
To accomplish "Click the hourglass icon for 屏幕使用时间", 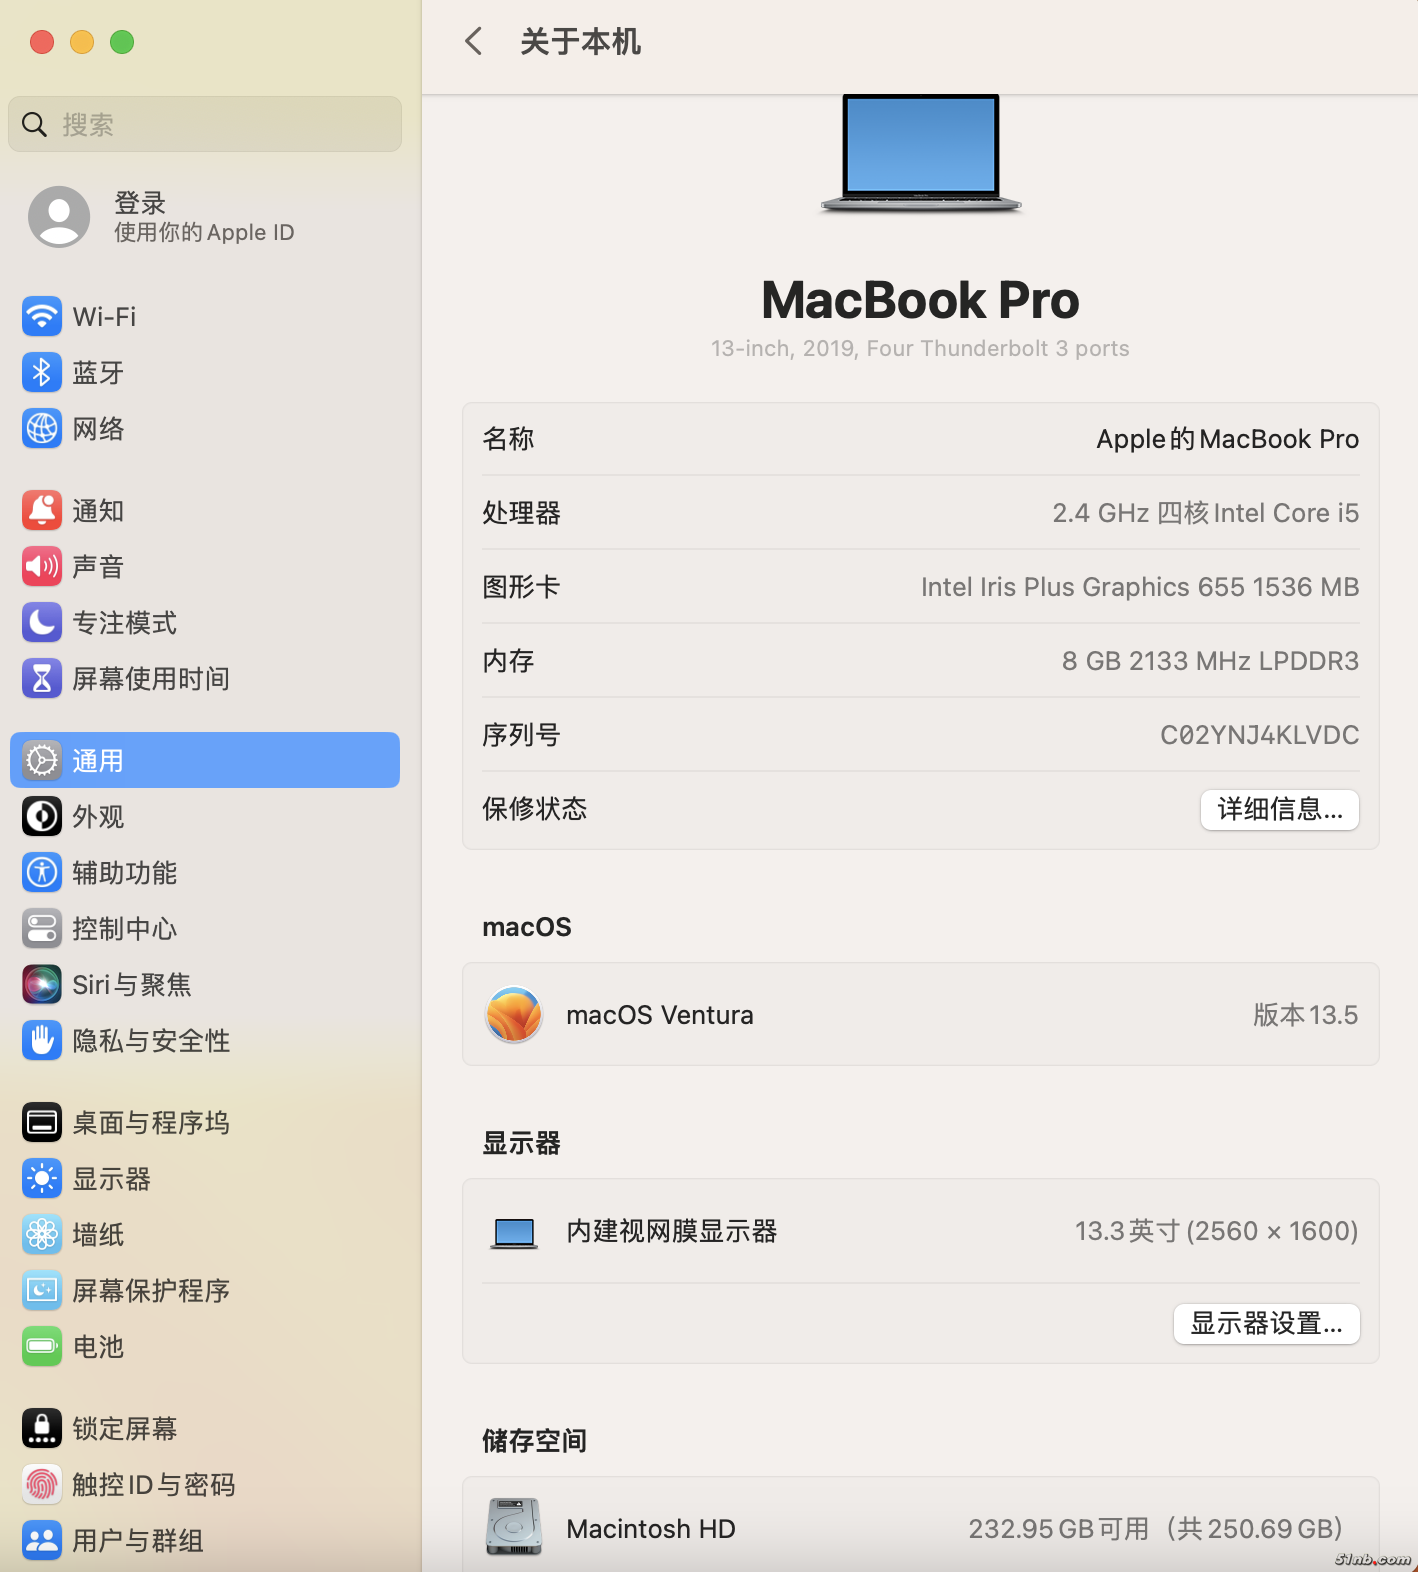I will [42, 678].
